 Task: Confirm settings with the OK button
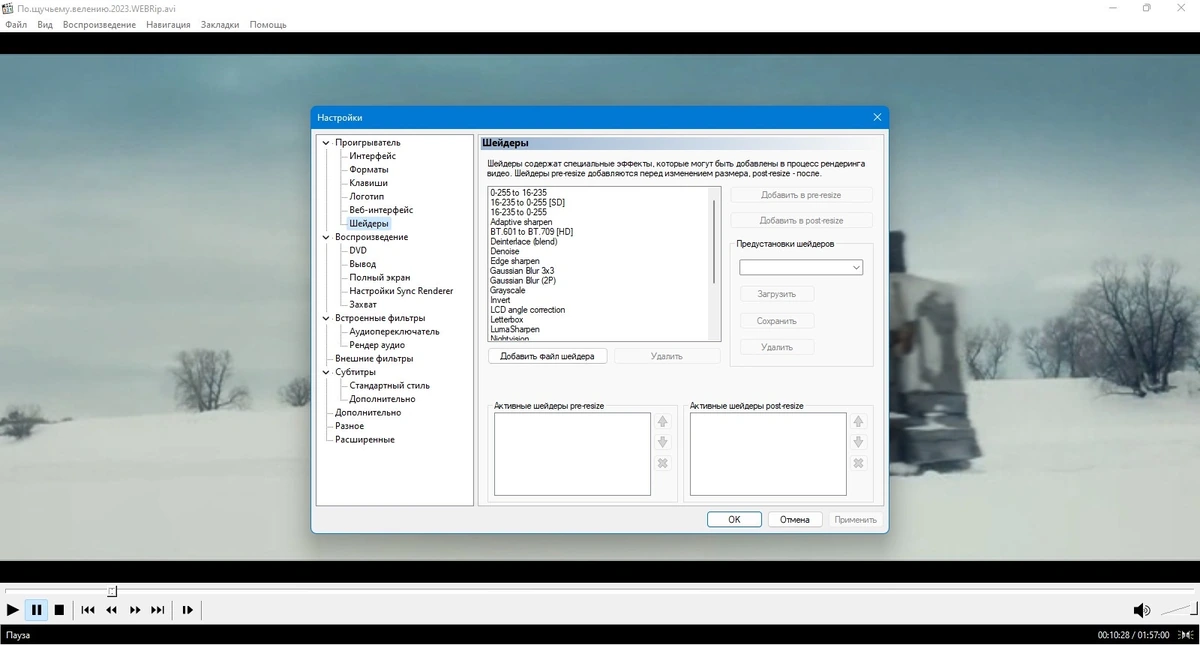(734, 519)
